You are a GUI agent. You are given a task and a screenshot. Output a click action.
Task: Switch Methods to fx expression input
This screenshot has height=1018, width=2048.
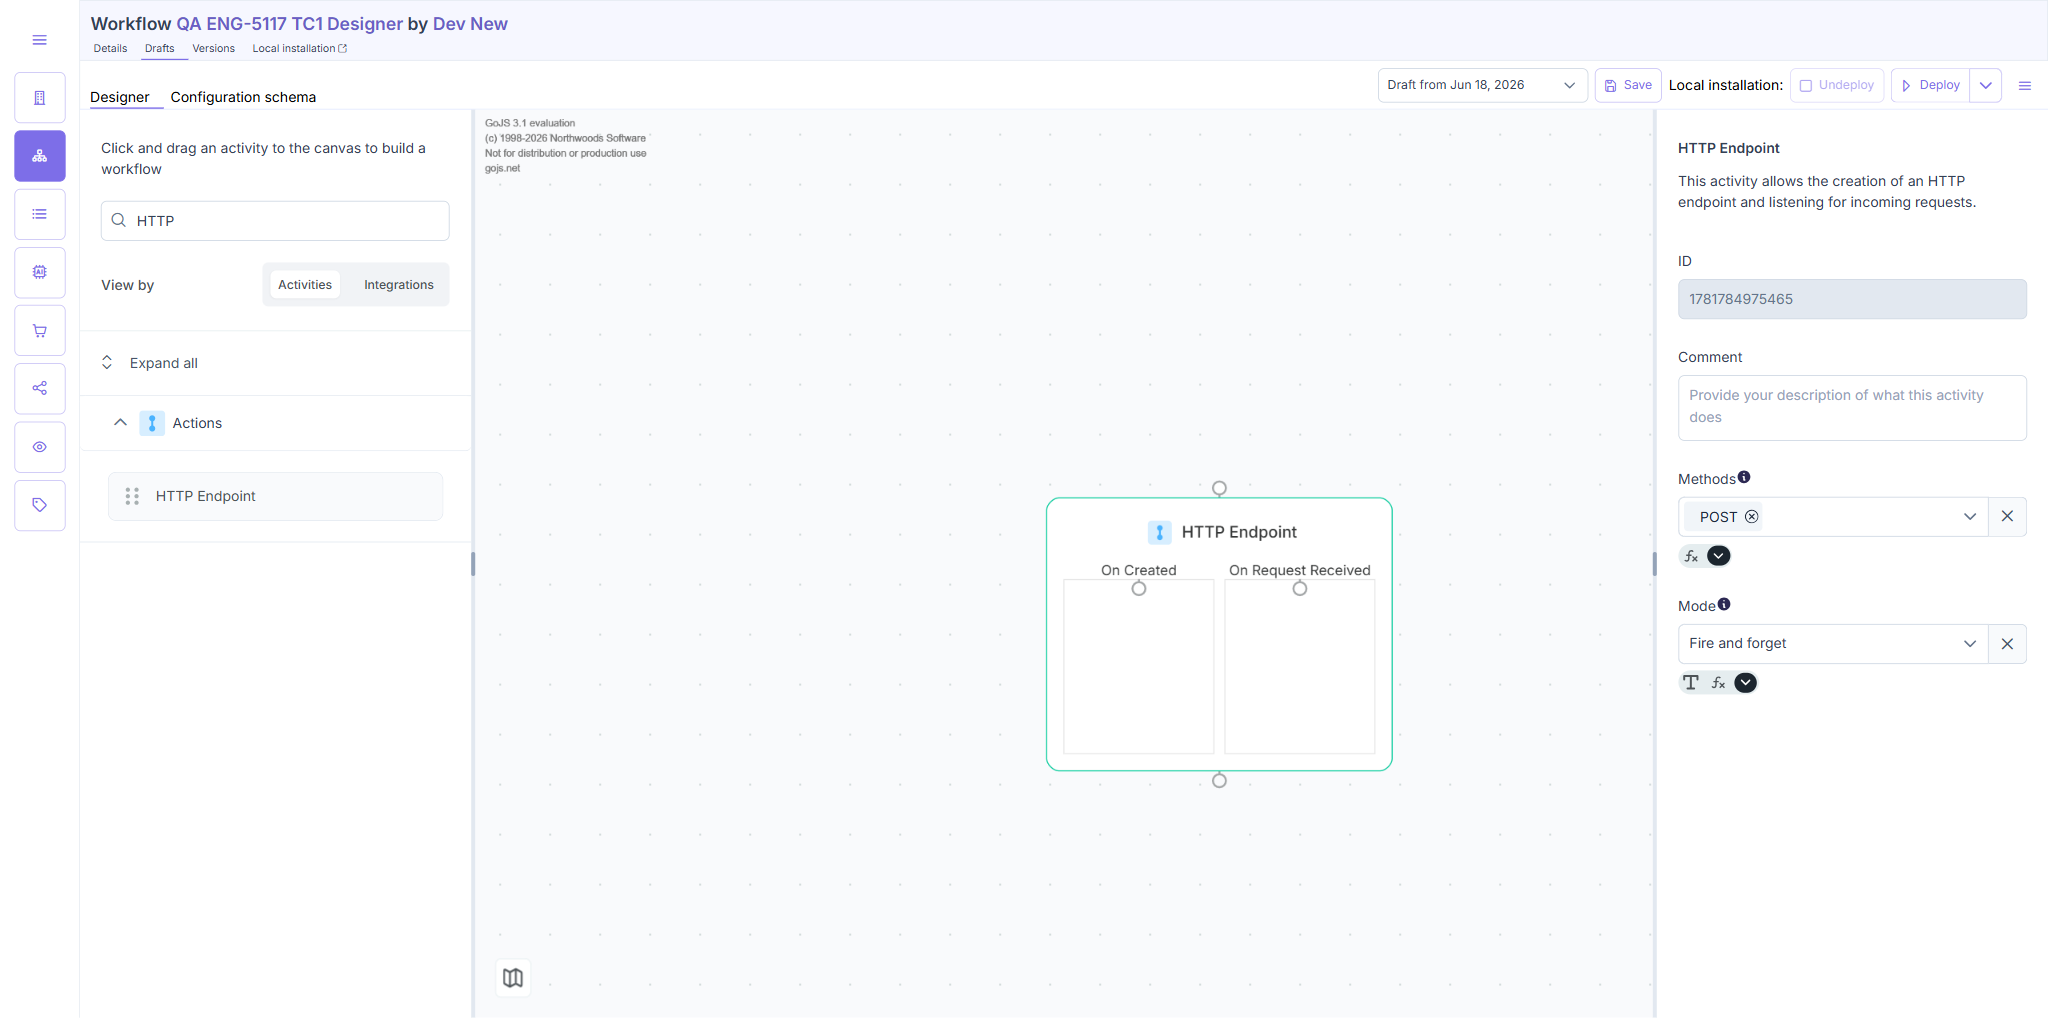tap(1692, 556)
